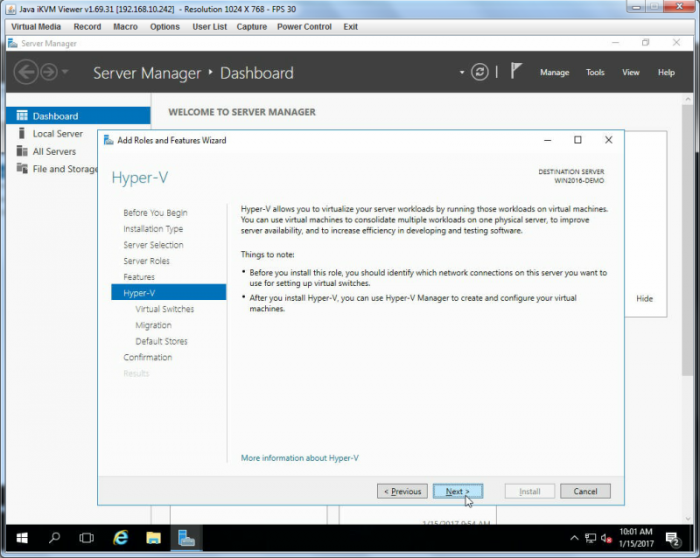Open the Action Center notification icon
The image size is (700, 558).
(672, 539)
